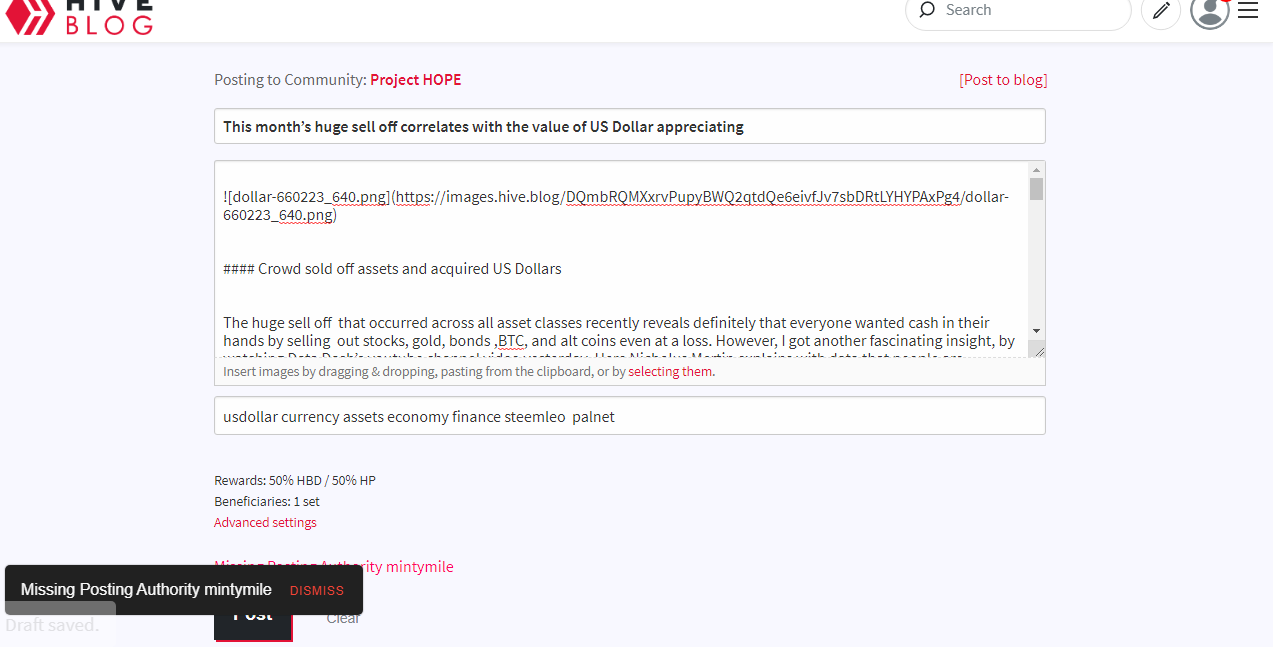Click the body text area resize handle
Image resolution: width=1273 pixels, height=653 pixels.
tap(1037, 349)
